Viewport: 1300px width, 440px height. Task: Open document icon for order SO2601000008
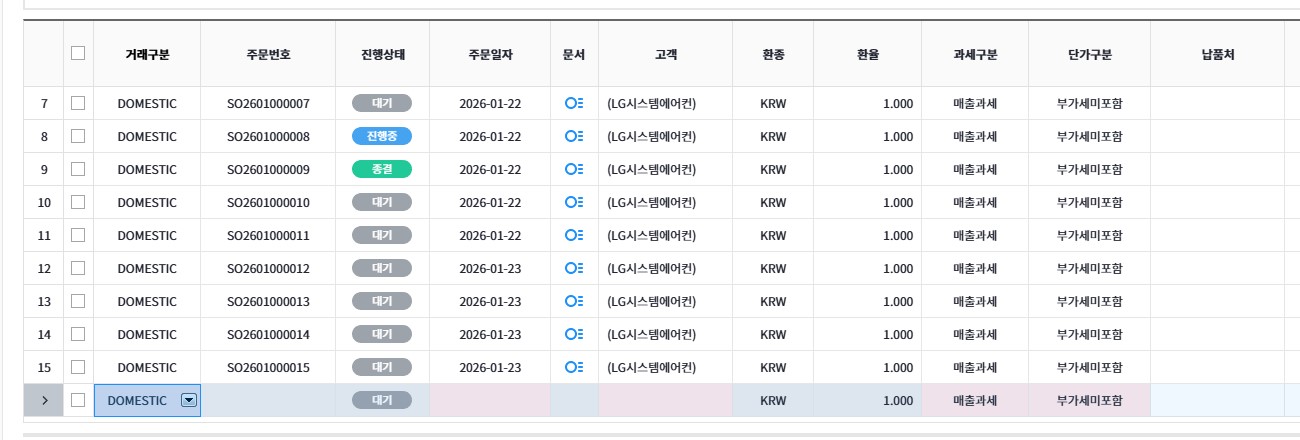[574, 136]
